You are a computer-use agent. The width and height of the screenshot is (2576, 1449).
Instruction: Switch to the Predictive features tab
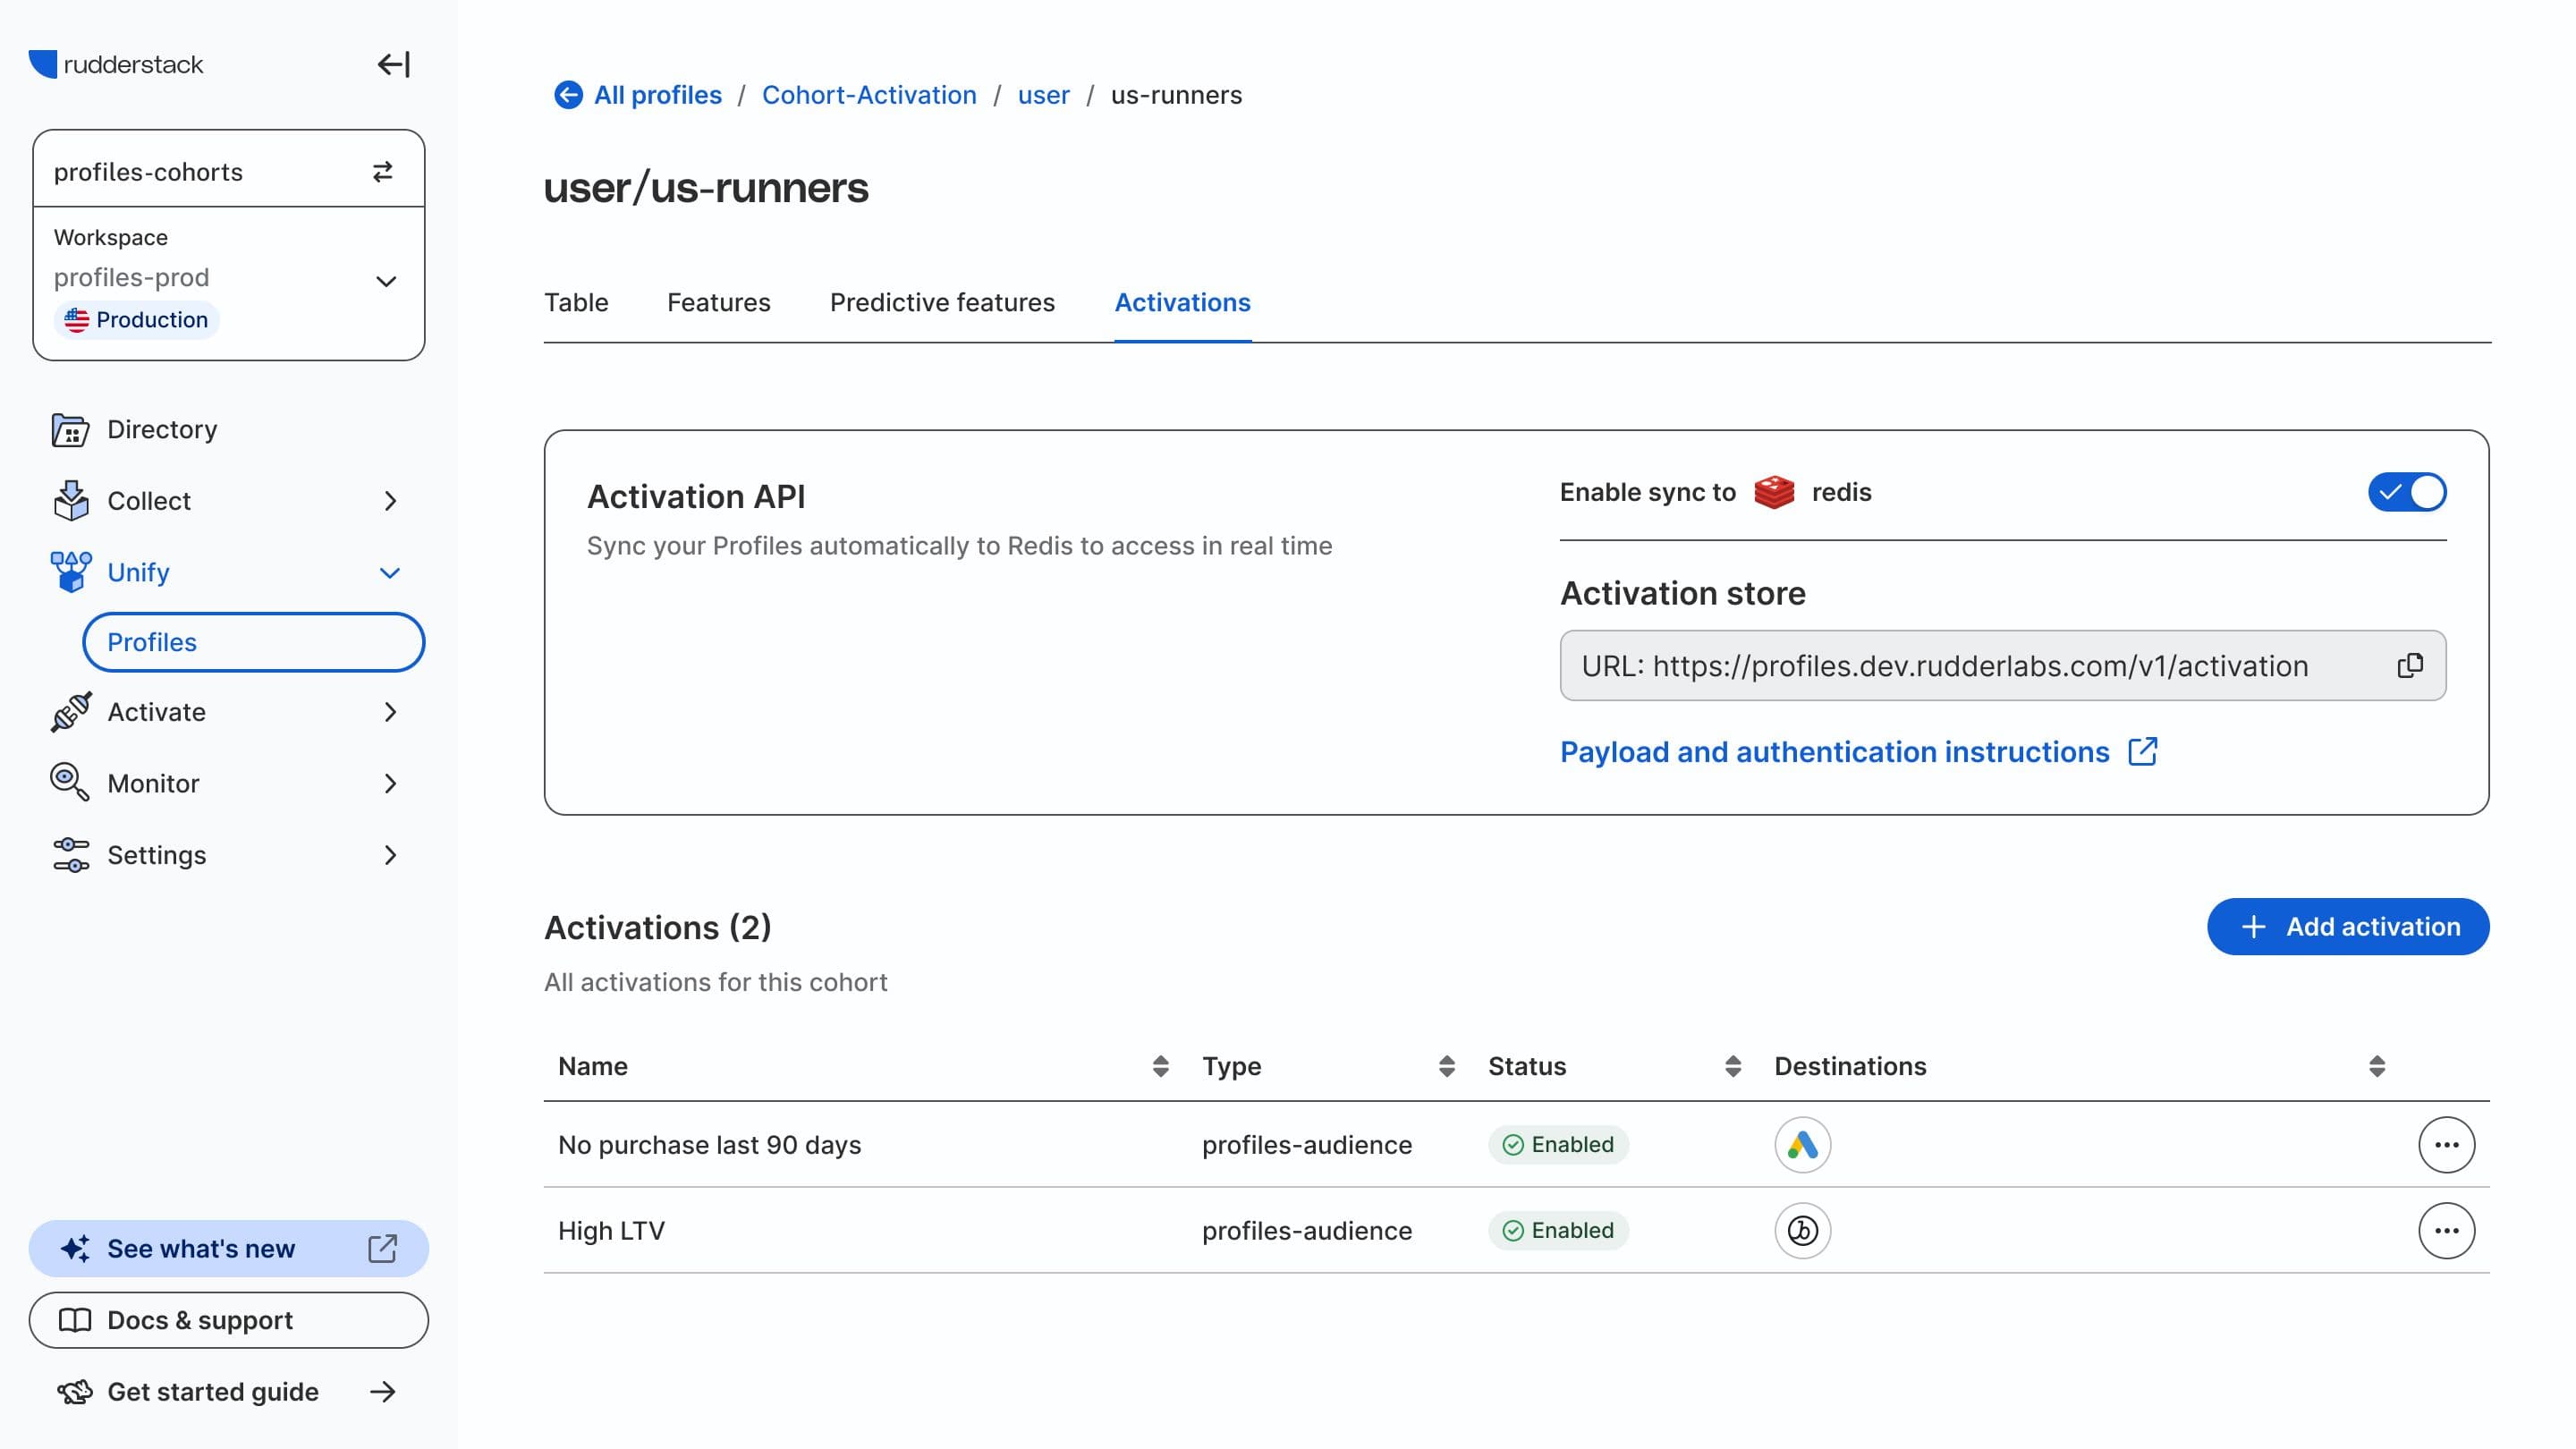pyautogui.click(x=942, y=302)
